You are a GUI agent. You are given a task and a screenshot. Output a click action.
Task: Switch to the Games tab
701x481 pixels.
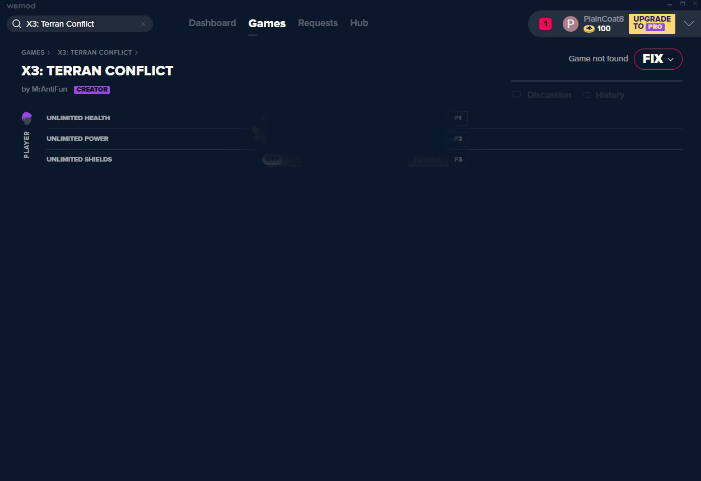pos(267,23)
